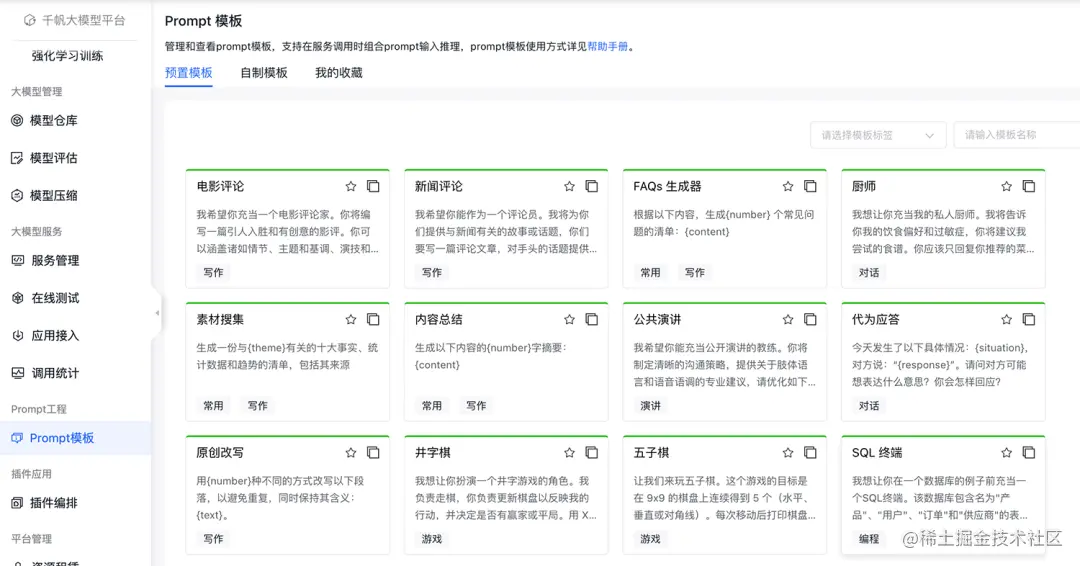The width and height of the screenshot is (1080, 566).
Task: Click the 请输入模板名称 search field
Action: (1017, 135)
